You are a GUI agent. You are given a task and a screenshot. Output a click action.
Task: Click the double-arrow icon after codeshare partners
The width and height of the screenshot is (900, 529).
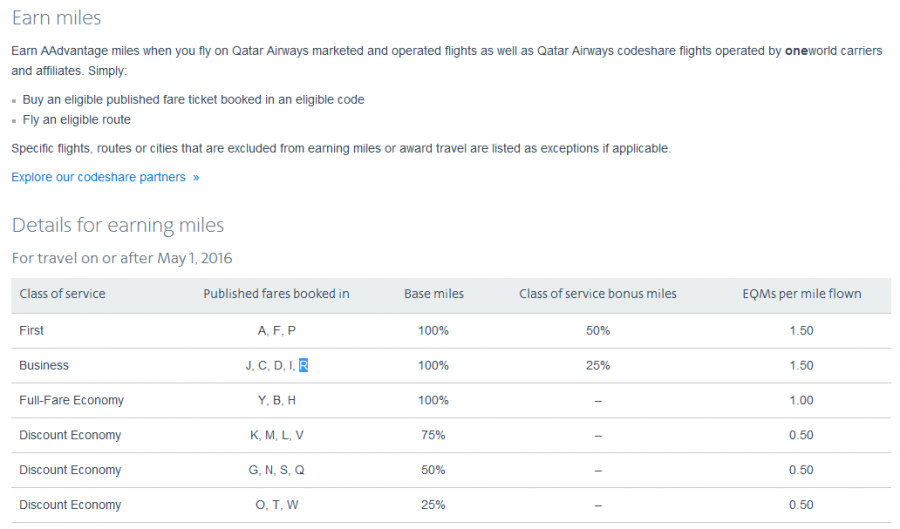click(196, 177)
